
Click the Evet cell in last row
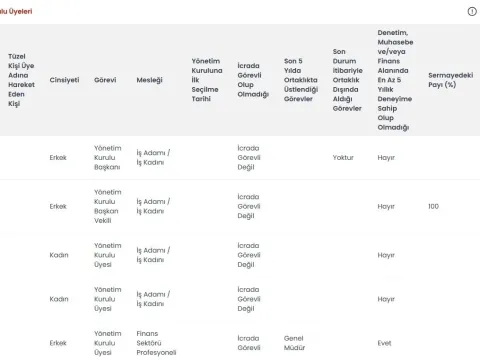384,343
